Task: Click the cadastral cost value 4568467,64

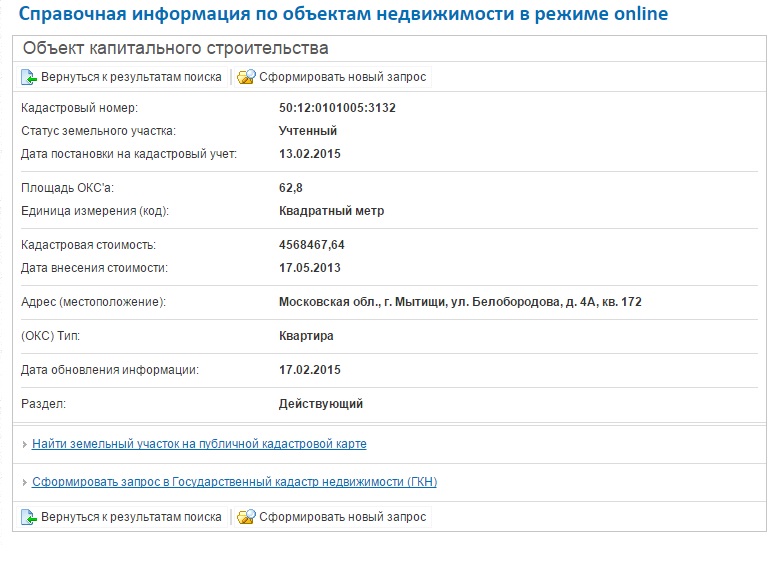Action: click(318, 245)
